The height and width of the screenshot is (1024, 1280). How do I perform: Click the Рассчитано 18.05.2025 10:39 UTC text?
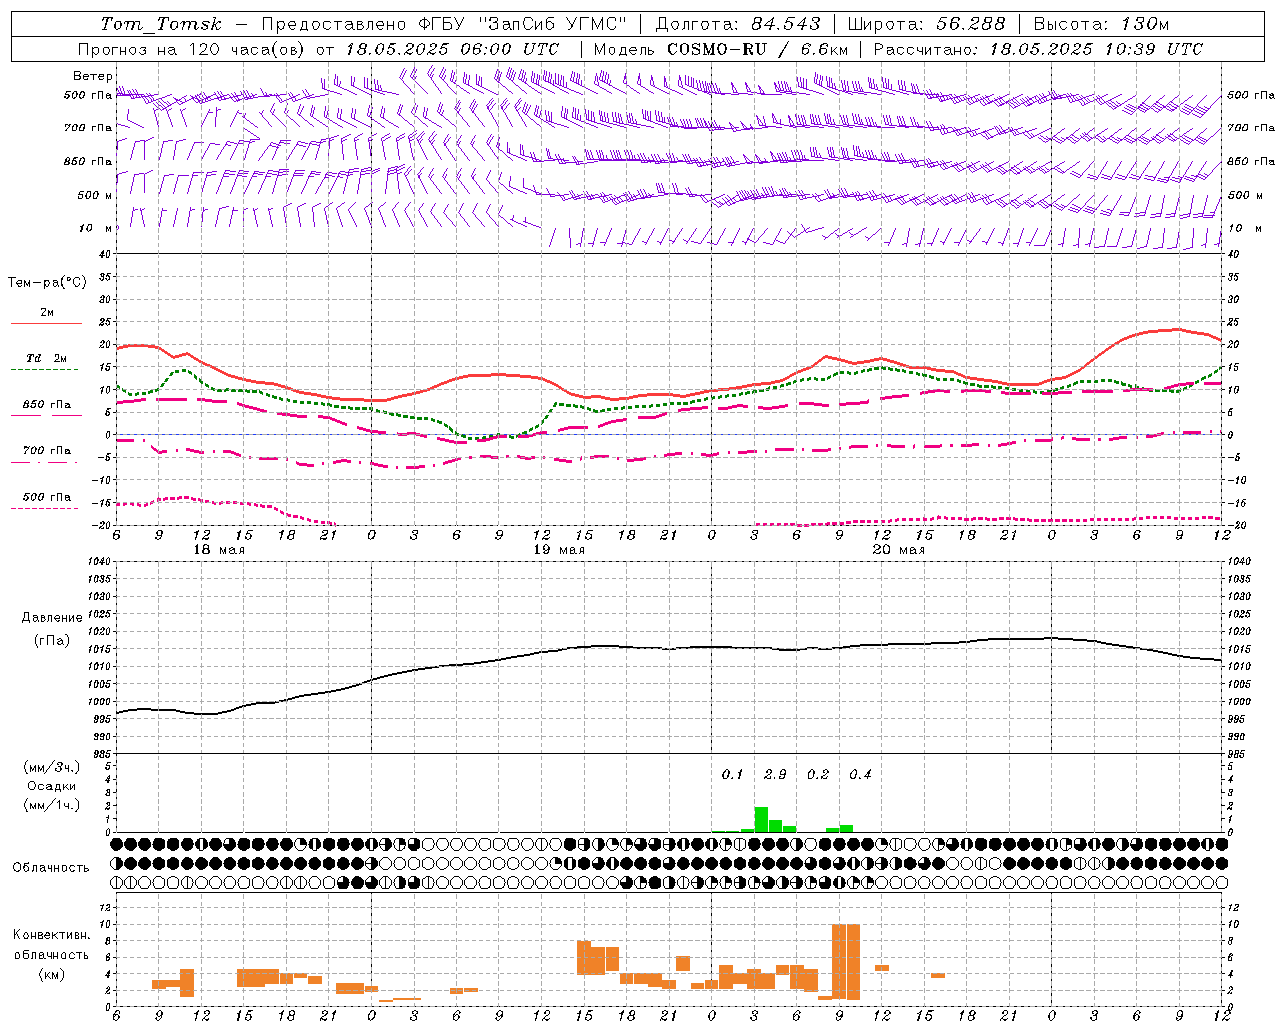click(1038, 49)
